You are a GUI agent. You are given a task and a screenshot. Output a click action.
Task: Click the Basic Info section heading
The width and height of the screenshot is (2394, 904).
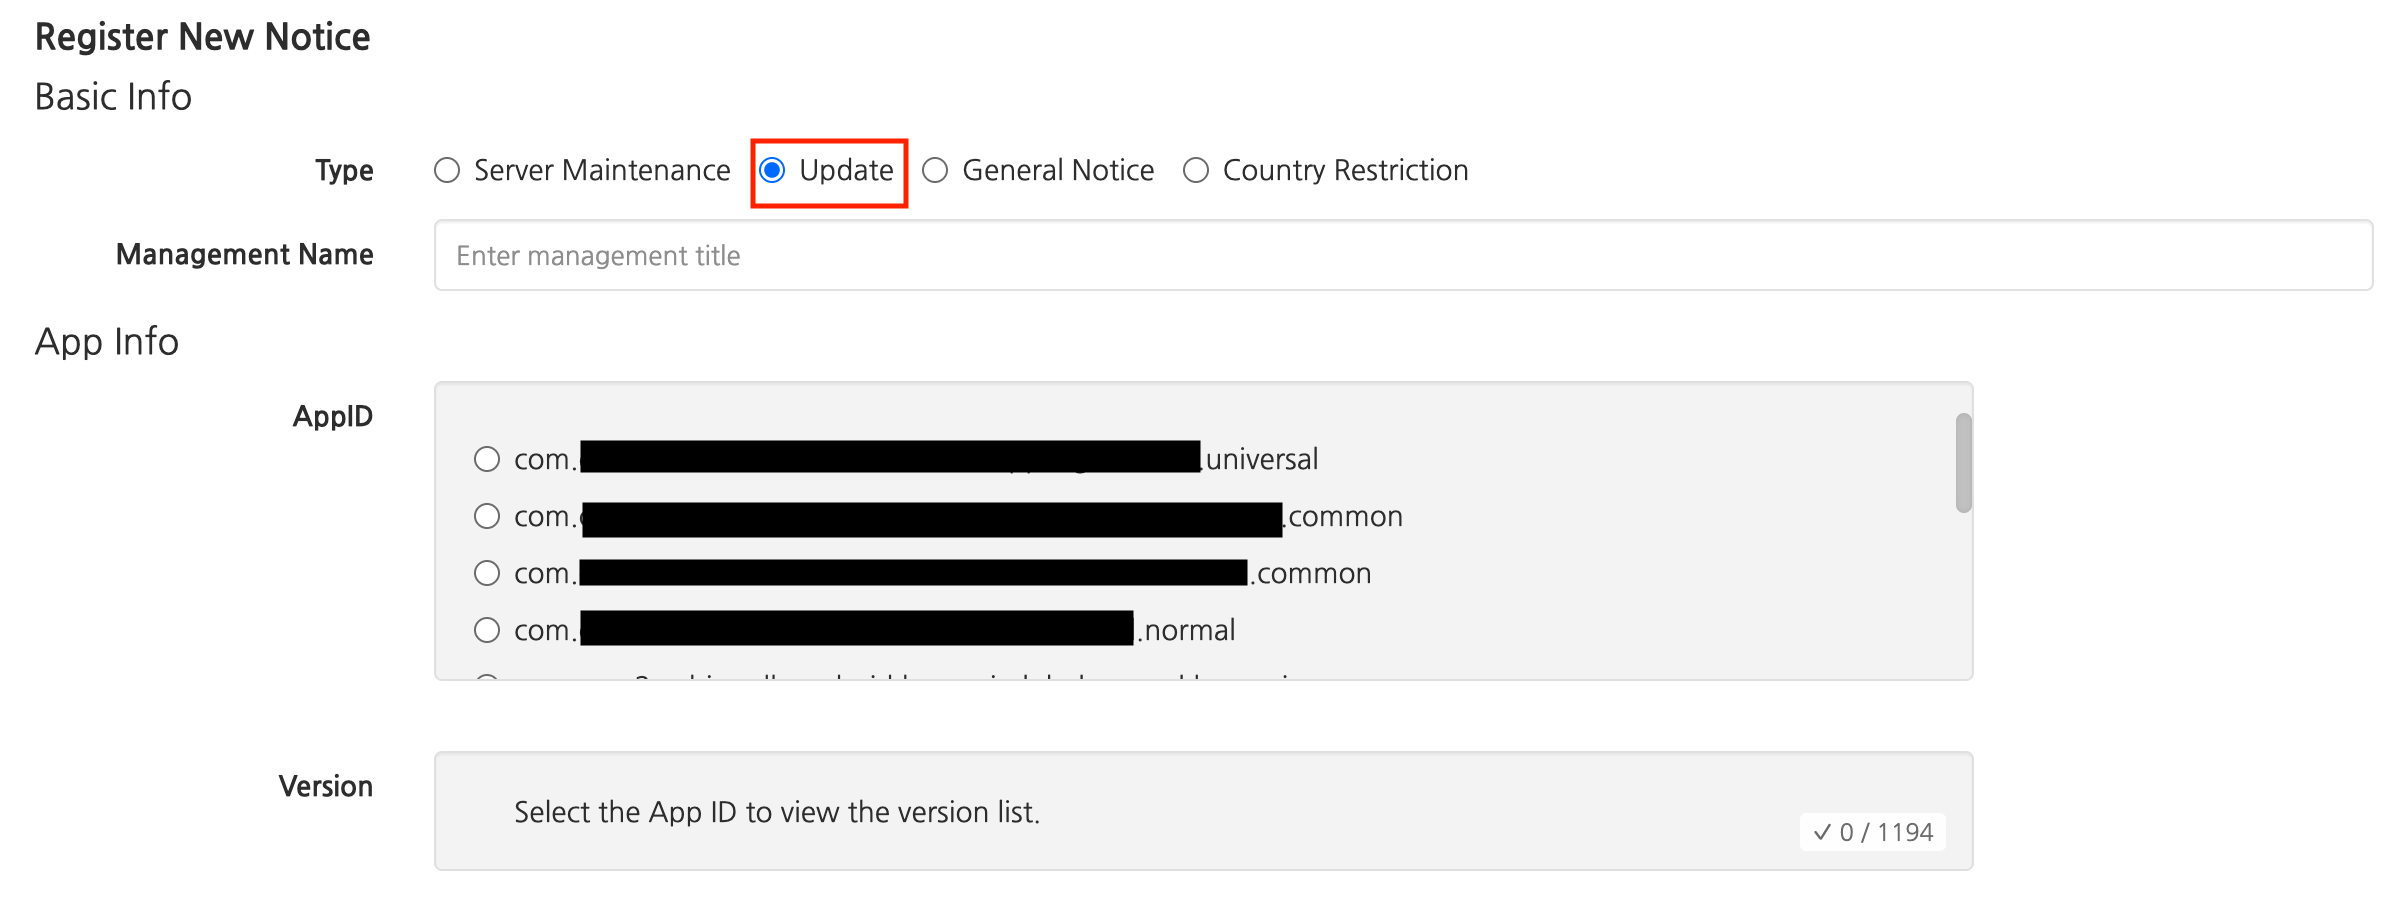[113, 97]
